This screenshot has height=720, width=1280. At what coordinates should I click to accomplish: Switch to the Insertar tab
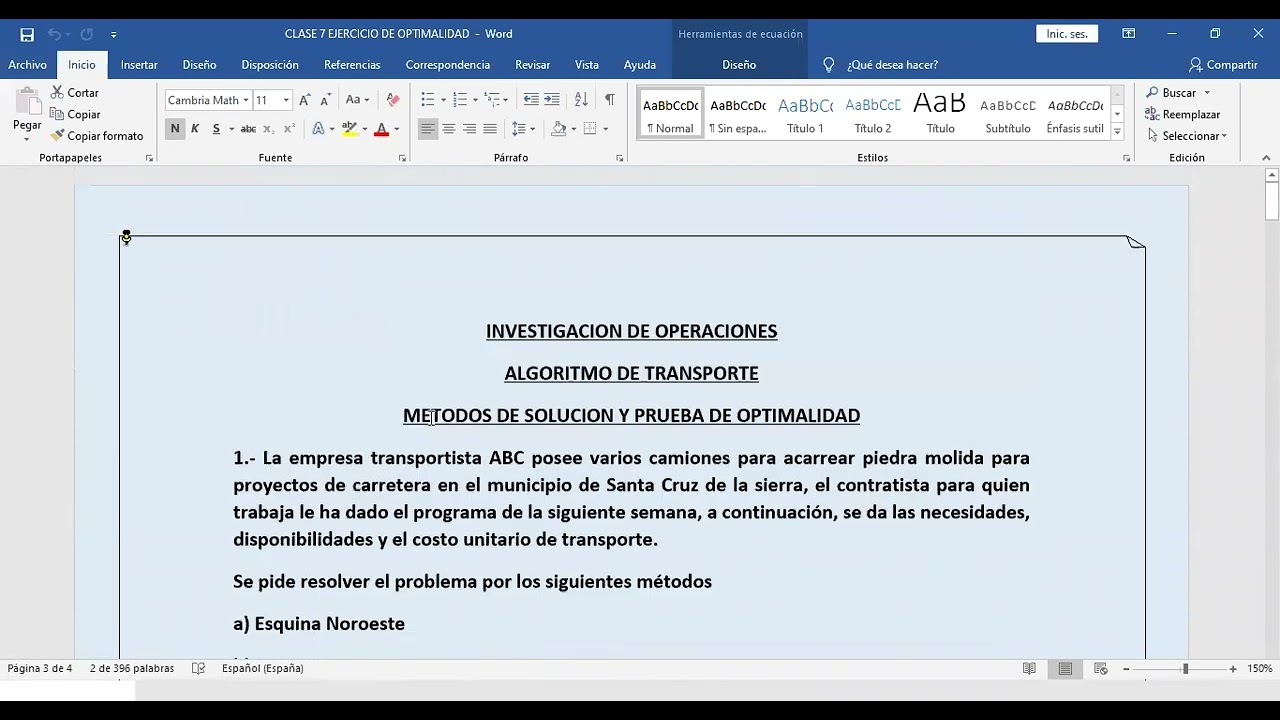[x=139, y=64]
